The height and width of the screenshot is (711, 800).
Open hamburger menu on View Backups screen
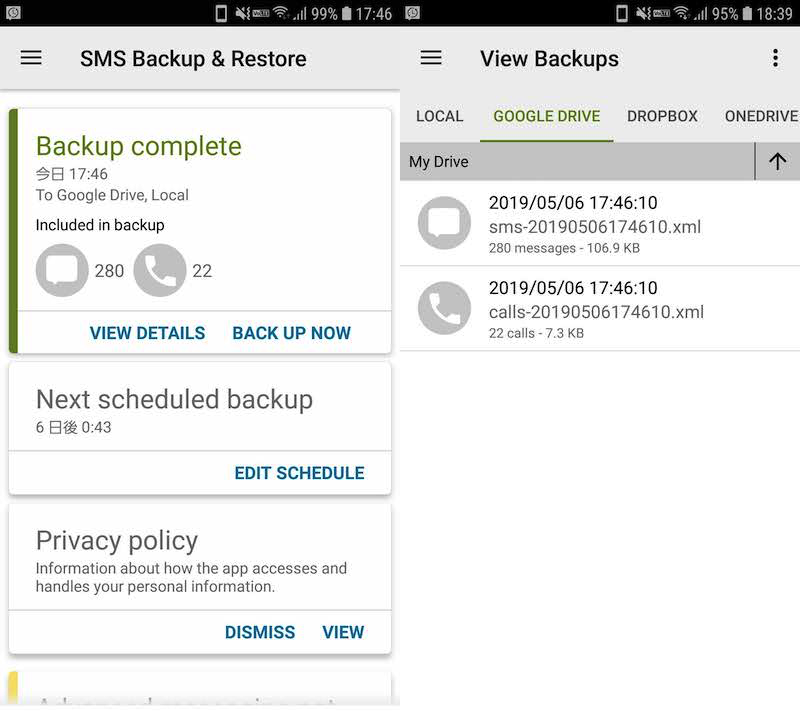(x=431, y=58)
